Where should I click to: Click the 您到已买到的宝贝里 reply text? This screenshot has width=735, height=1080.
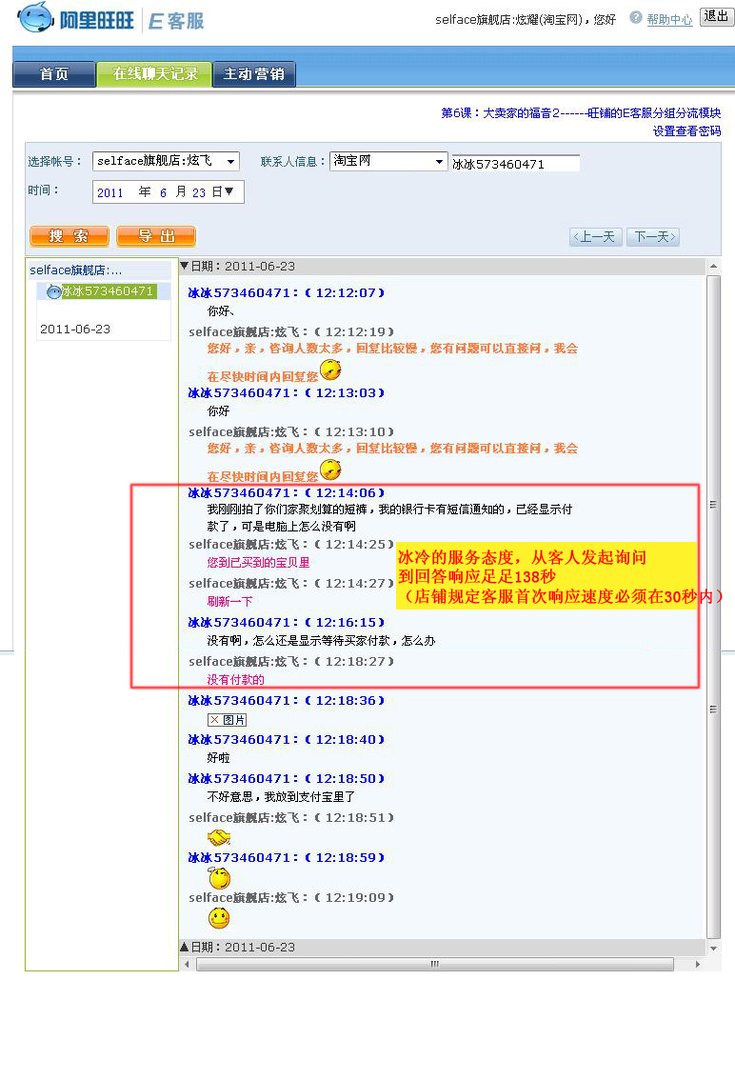[x=258, y=563]
